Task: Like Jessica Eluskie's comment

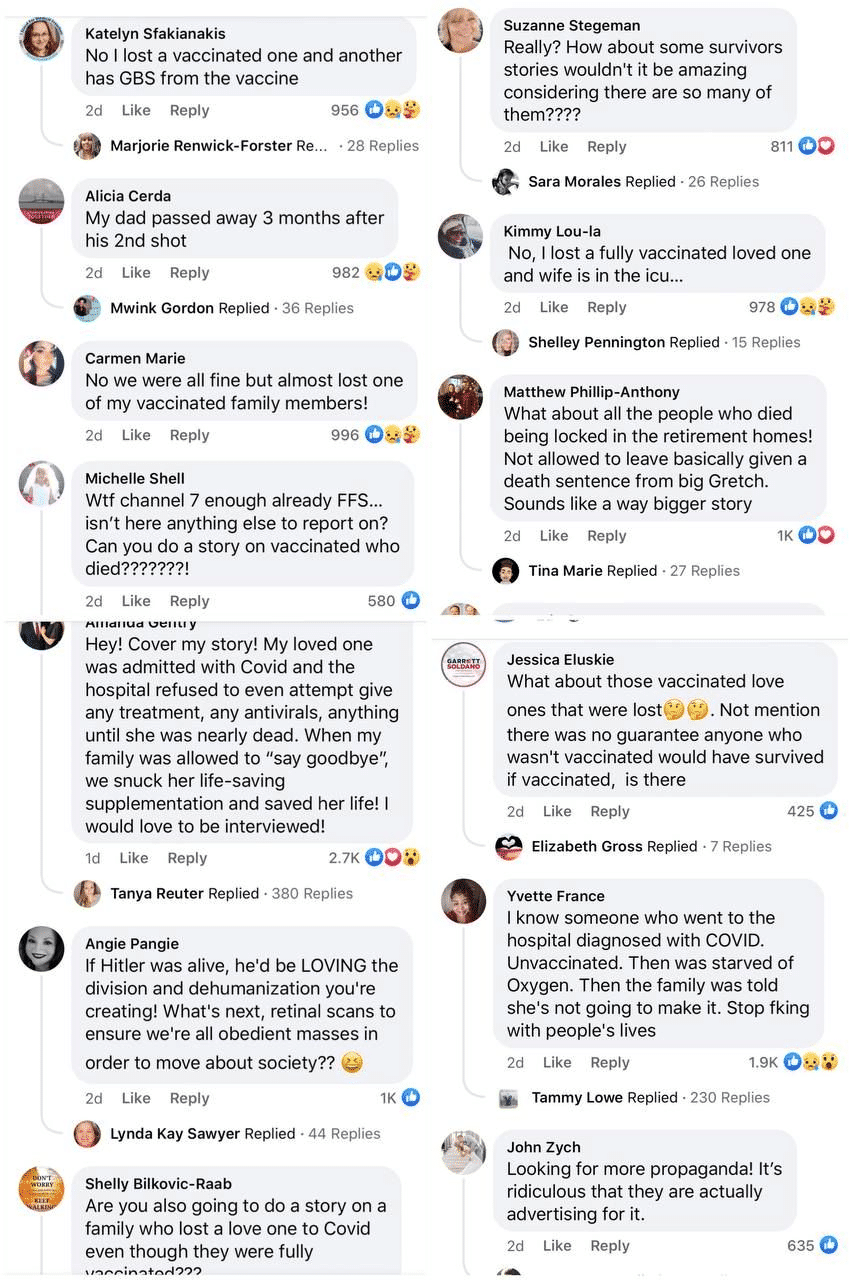Action: pyautogui.click(x=557, y=811)
